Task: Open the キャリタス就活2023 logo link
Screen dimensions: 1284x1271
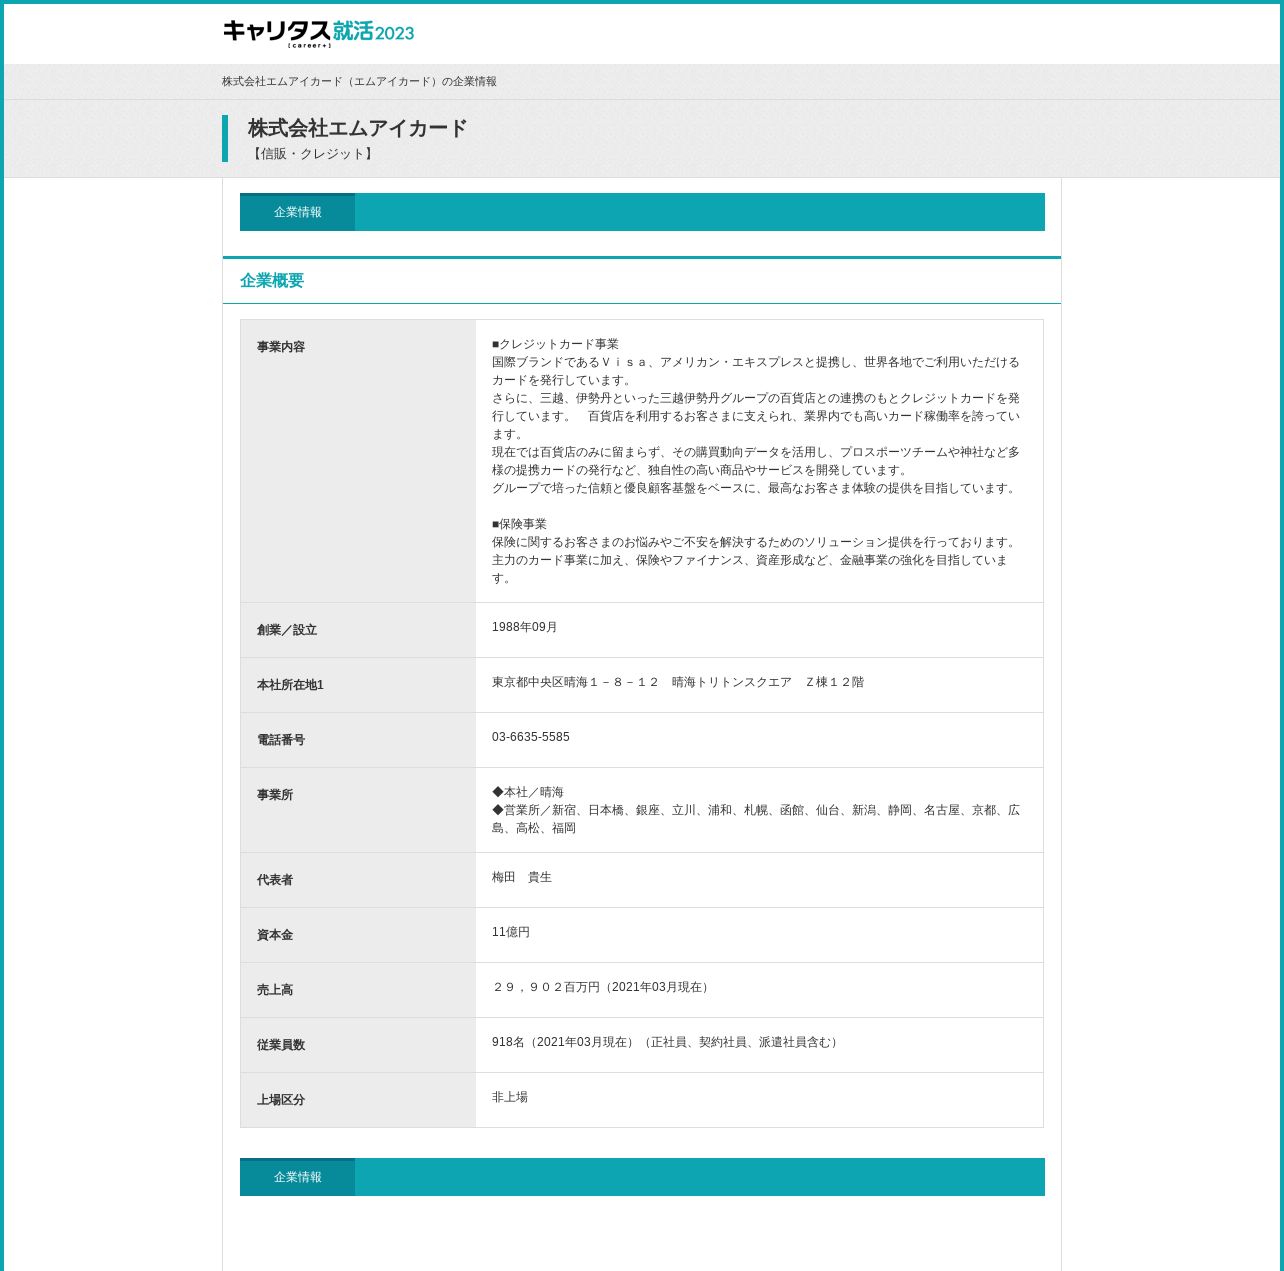Action: coord(318,33)
